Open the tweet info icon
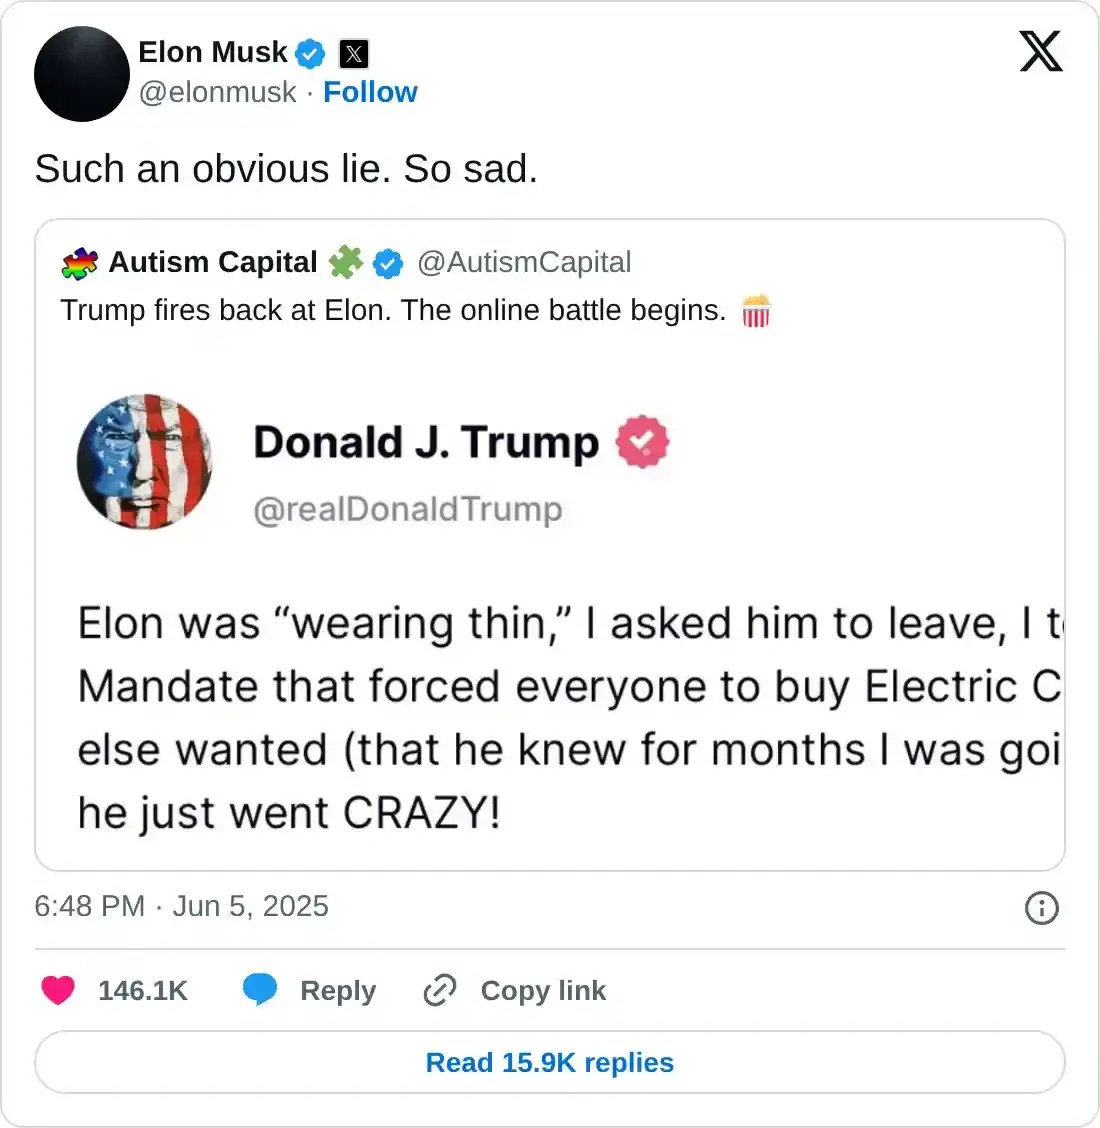Image resolution: width=1100 pixels, height=1128 pixels. click(1041, 908)
